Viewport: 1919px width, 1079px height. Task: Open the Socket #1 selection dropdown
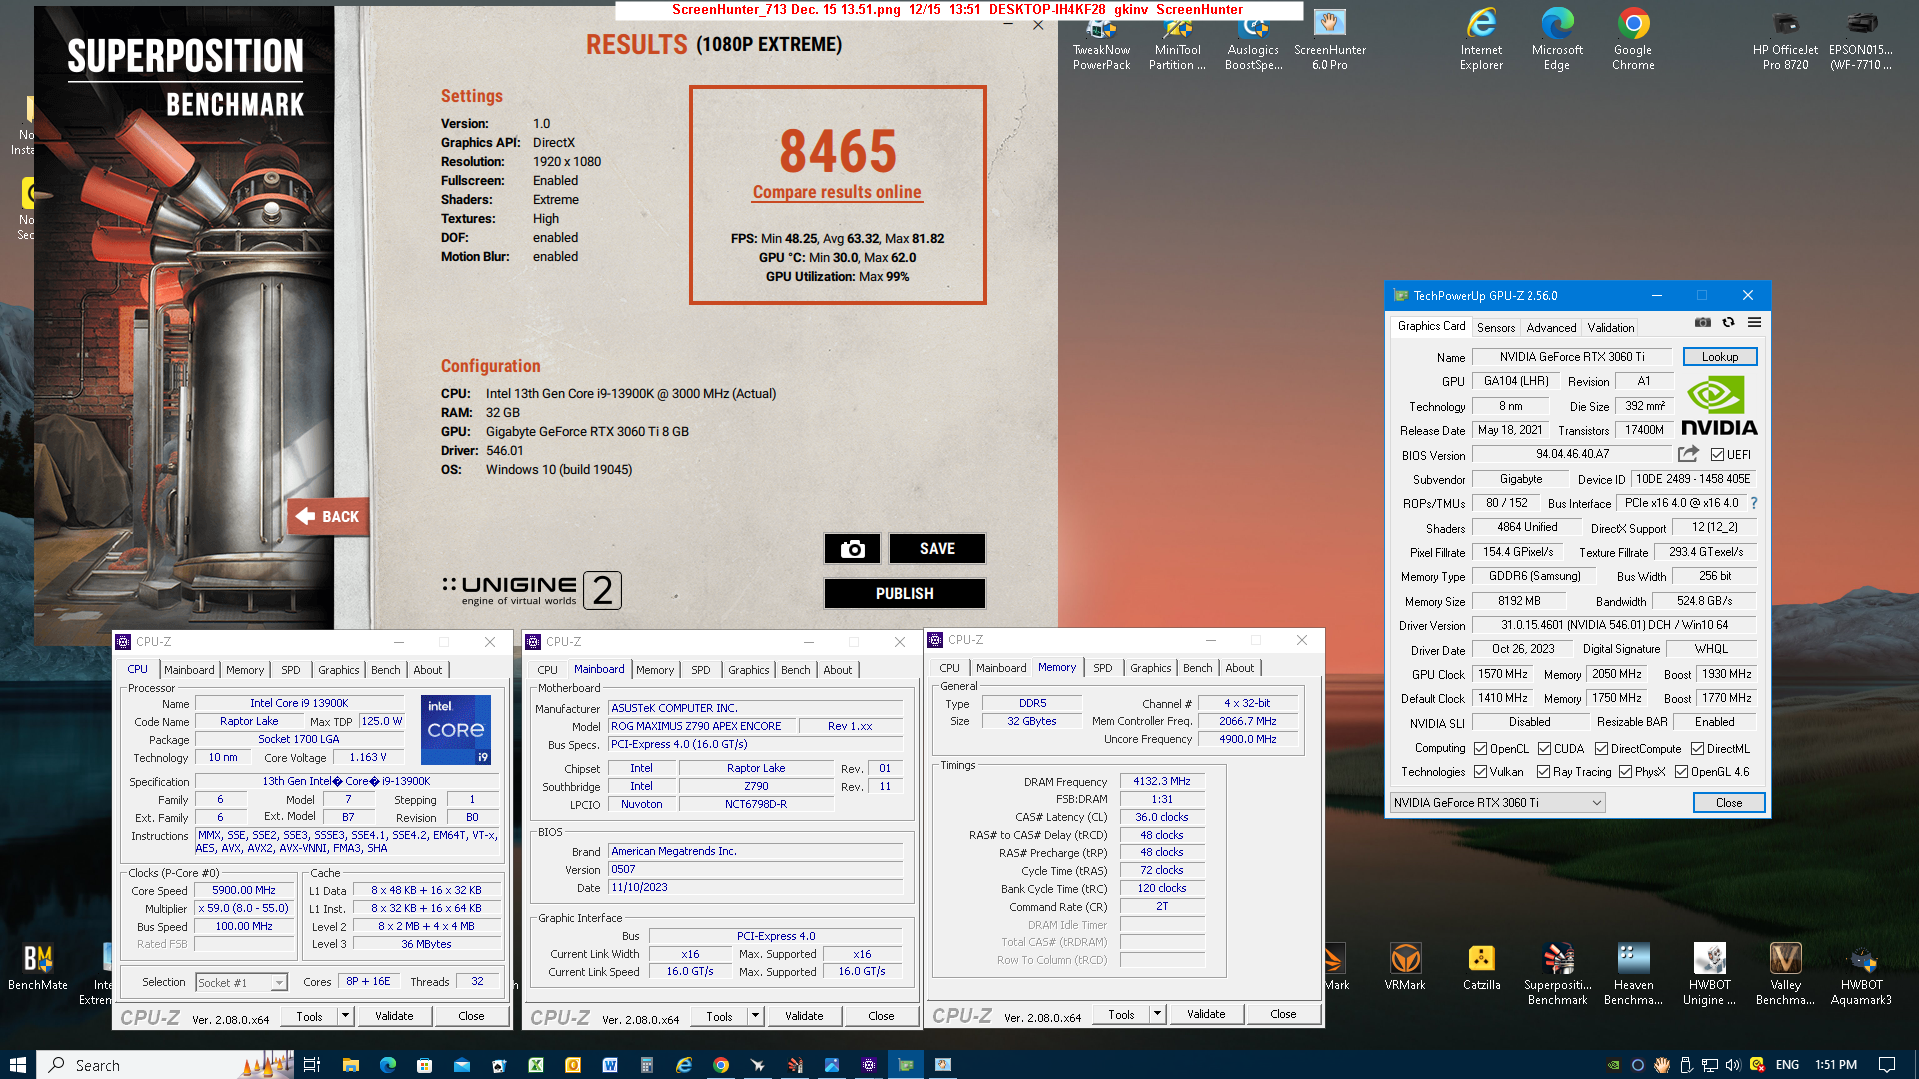coord(242,982)
